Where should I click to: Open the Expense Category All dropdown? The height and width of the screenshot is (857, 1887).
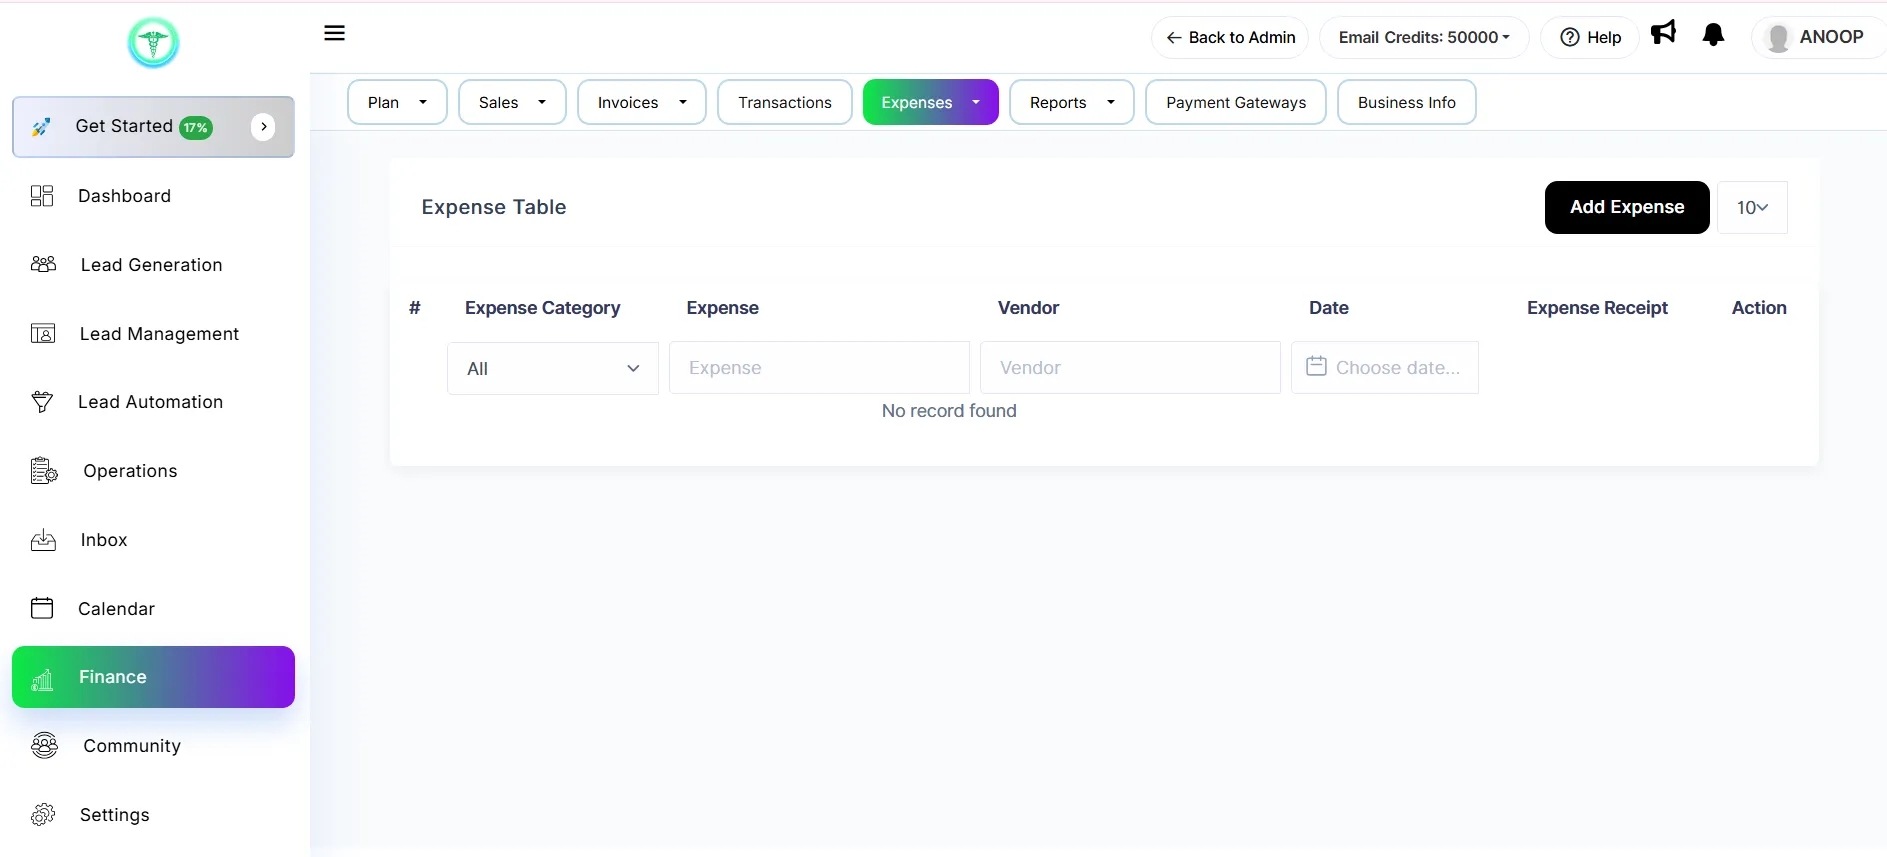[553, 368]
